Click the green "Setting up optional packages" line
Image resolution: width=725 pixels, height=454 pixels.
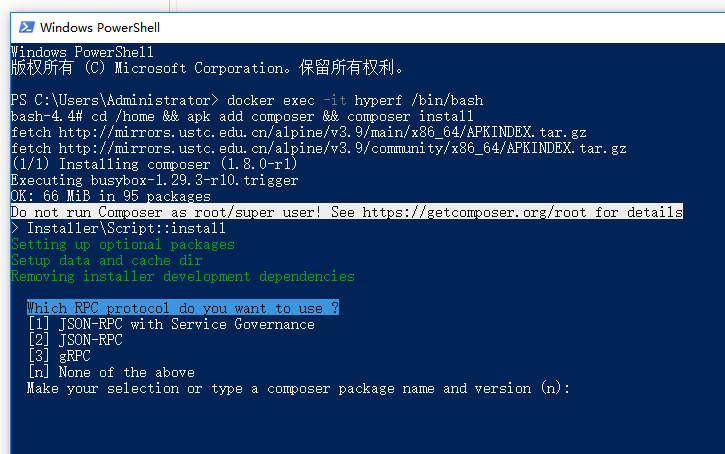point(123,244)
